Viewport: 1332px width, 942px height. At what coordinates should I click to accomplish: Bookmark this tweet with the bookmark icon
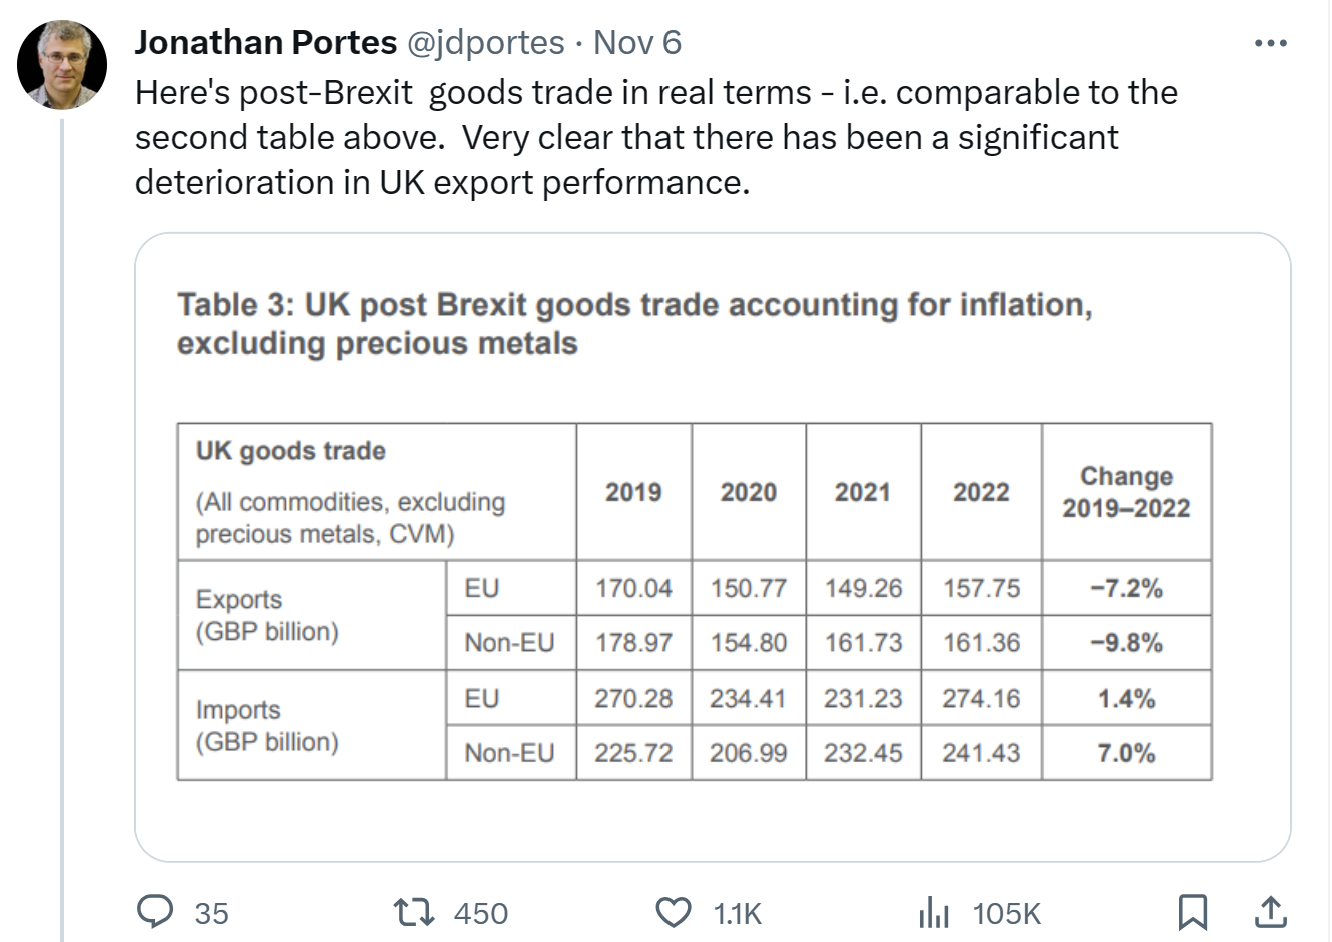point(1193,912)
